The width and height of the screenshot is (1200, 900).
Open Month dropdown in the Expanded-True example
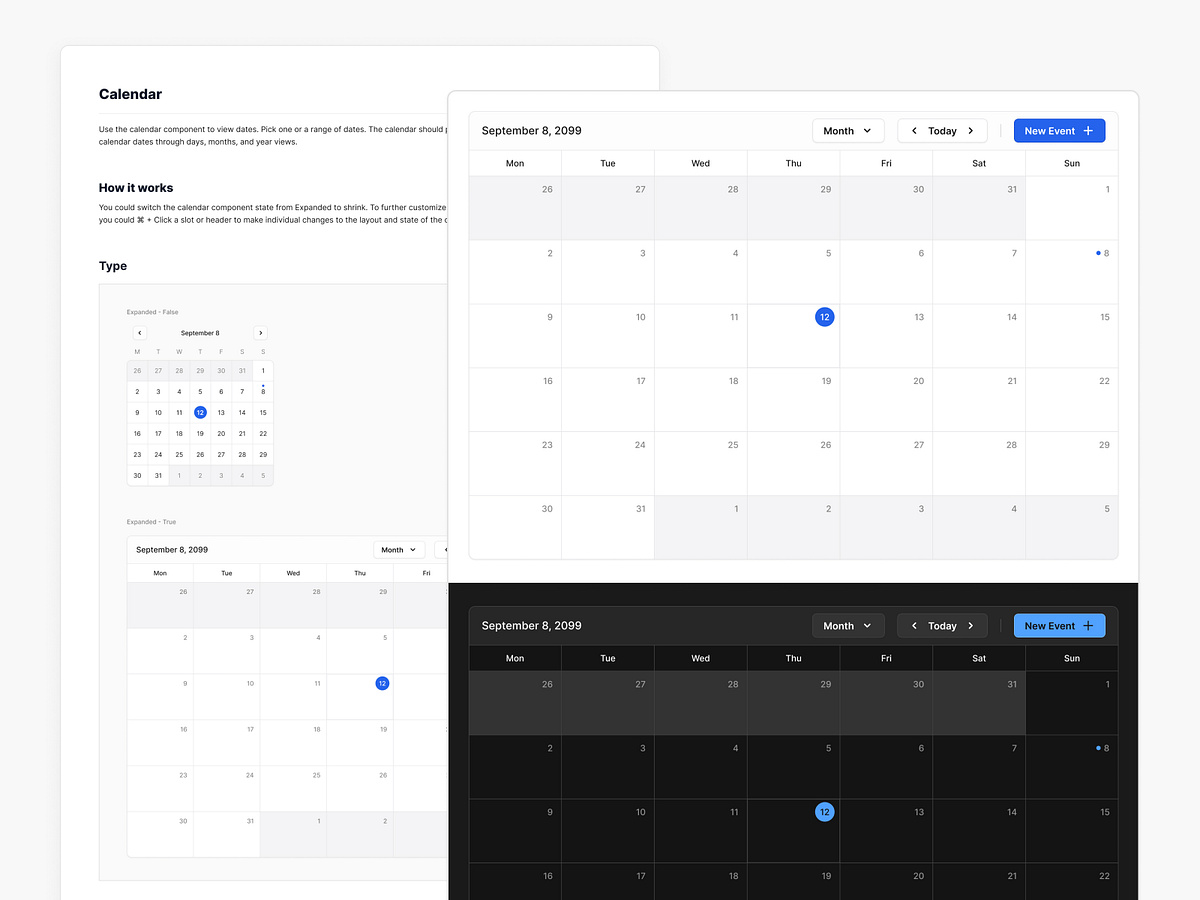click(398, 549)
